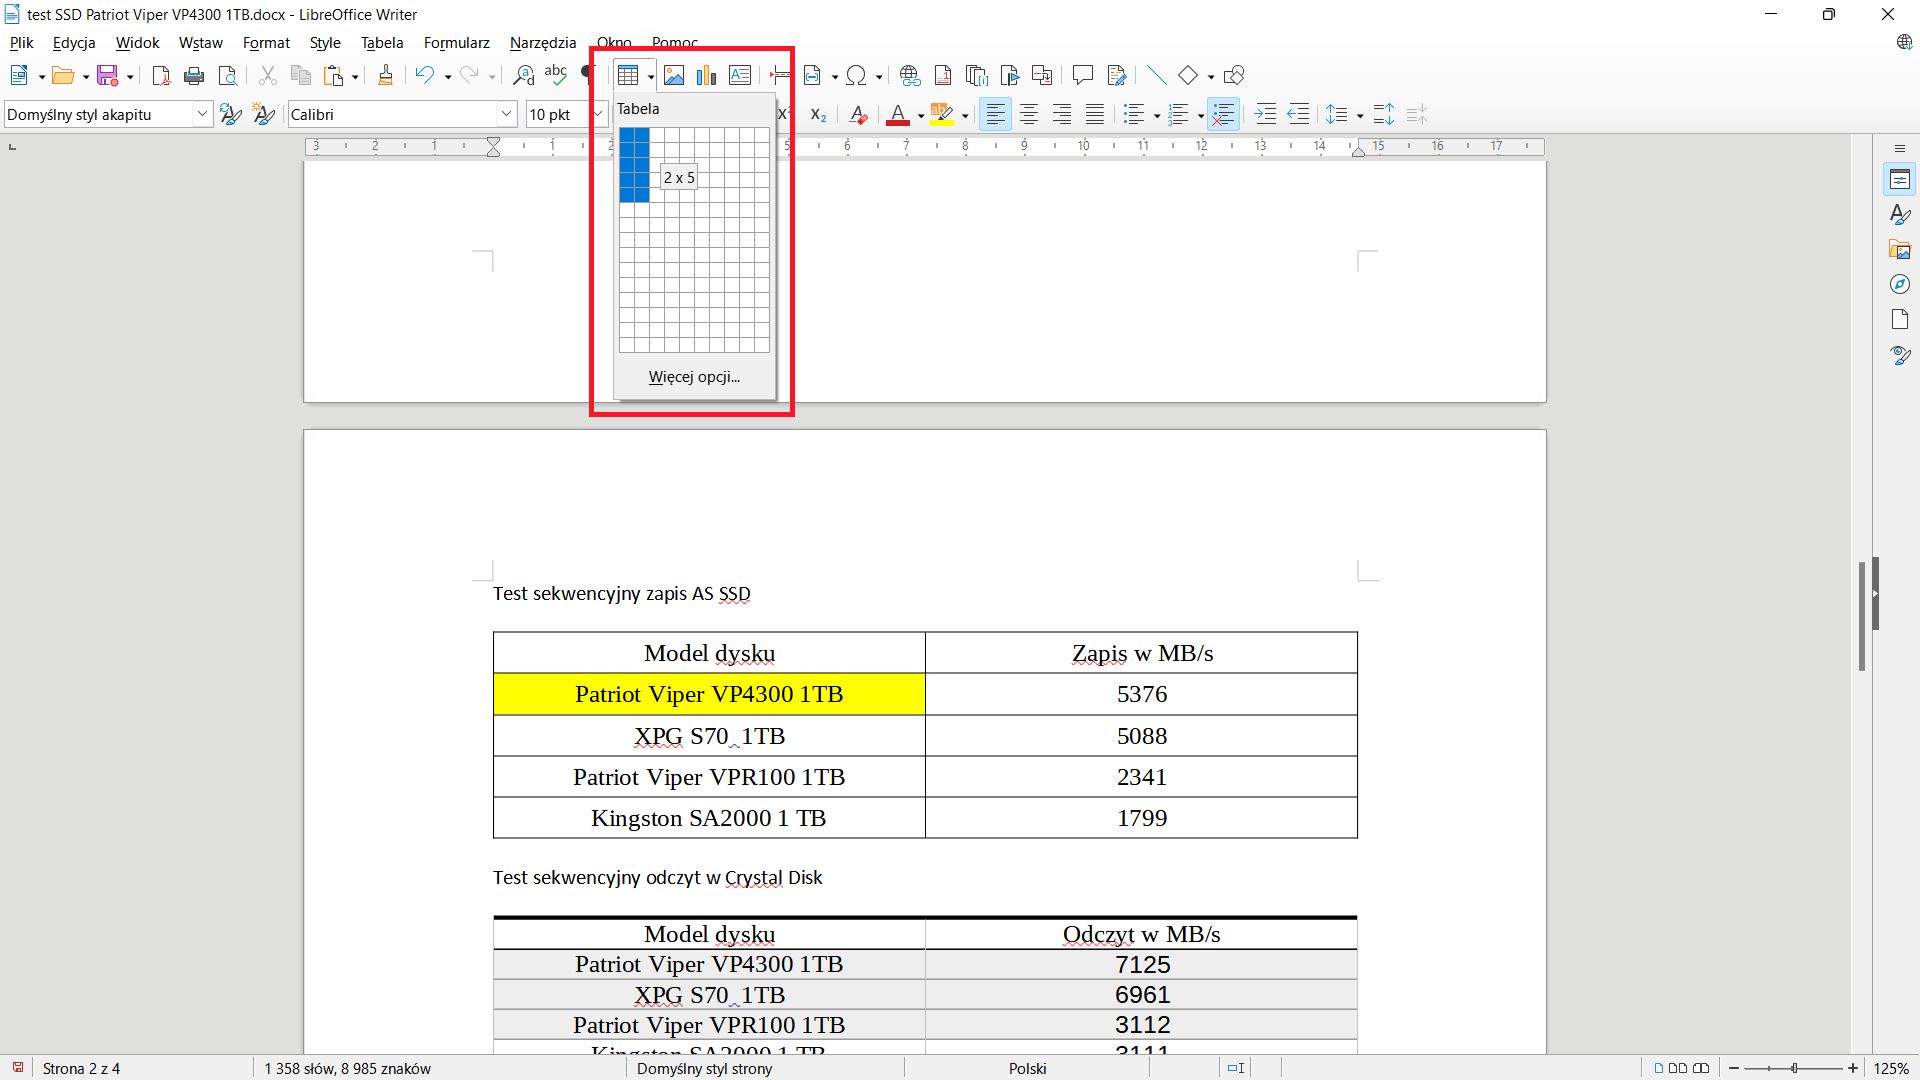Viewport: 1920px width, 1080px height.
Task: Activate the clone formatting paintbrush
Action: point(386,75)
